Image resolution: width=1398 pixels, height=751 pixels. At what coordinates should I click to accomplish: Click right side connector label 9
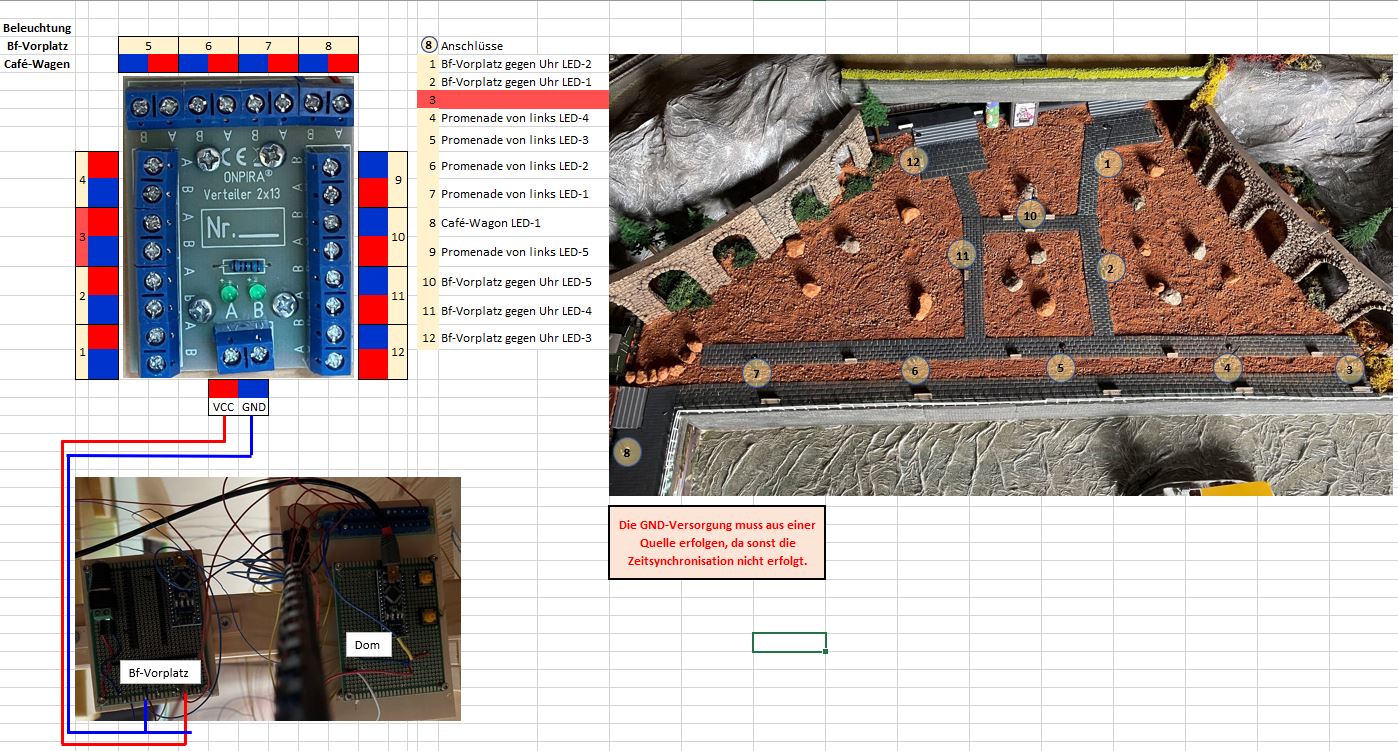(x=398, y=180)
